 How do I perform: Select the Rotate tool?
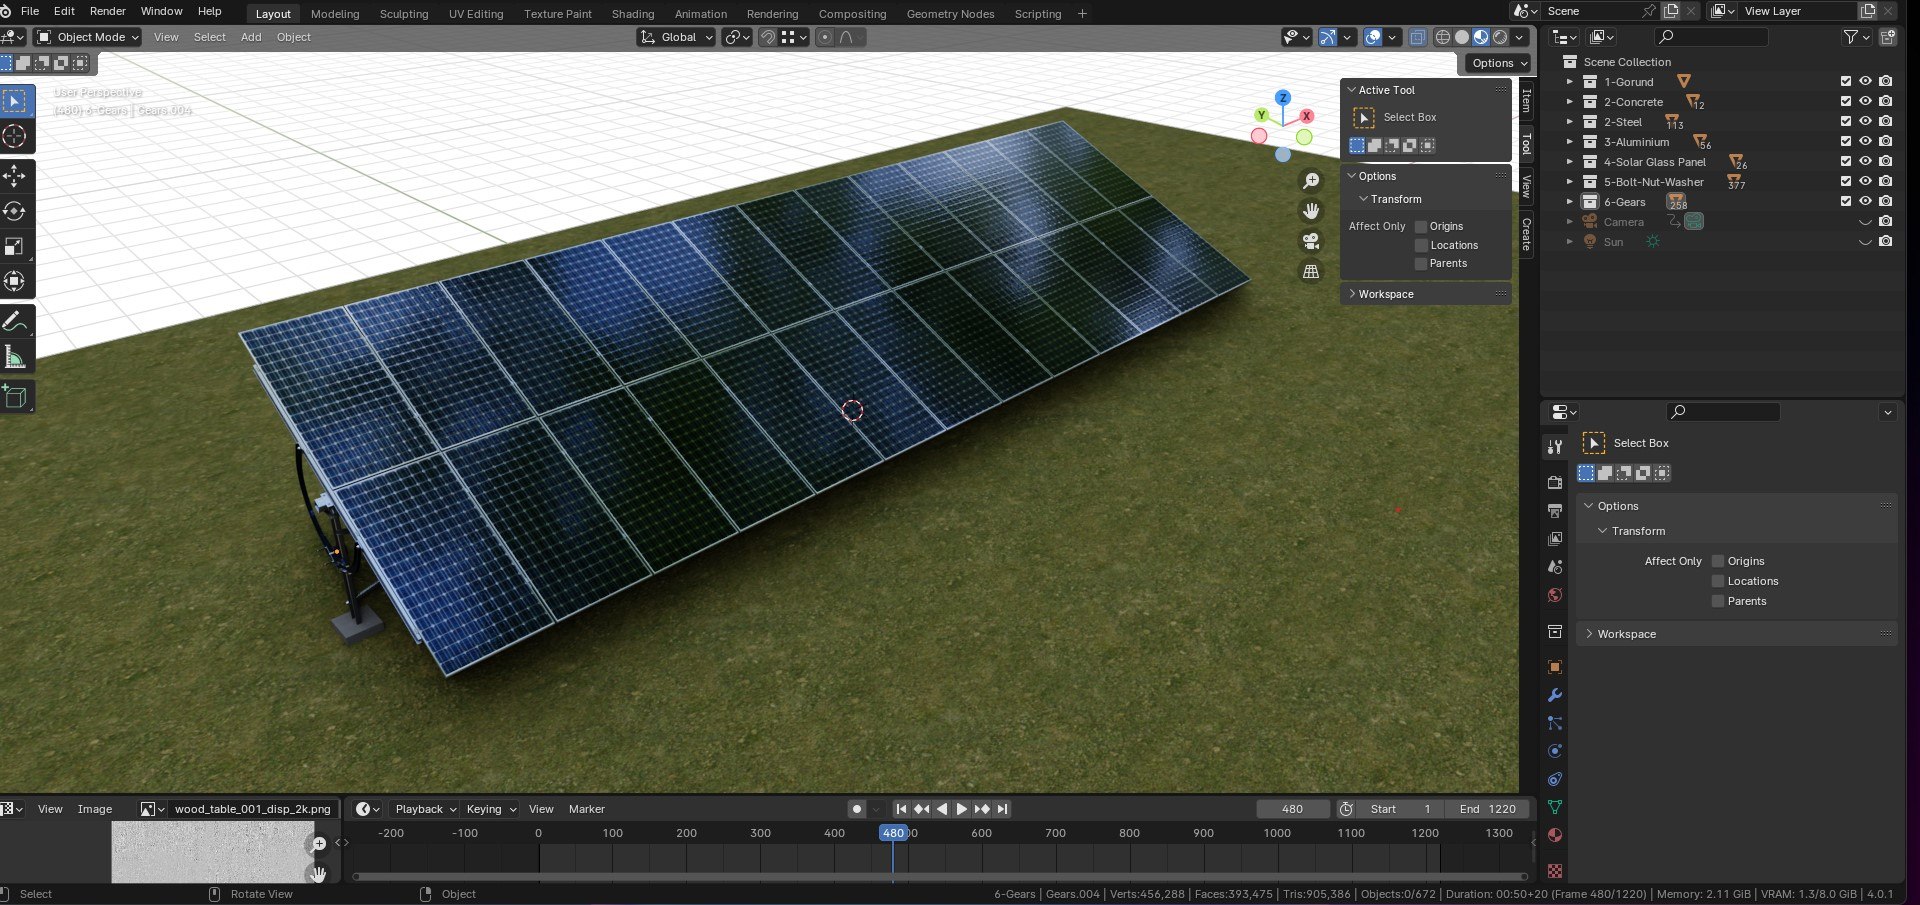coord(15,211)
